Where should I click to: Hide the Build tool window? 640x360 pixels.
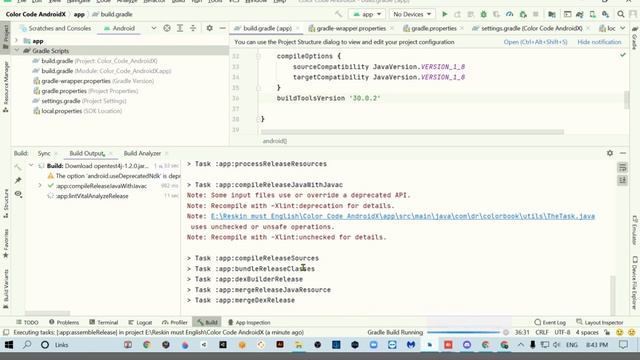click(623, 153)
